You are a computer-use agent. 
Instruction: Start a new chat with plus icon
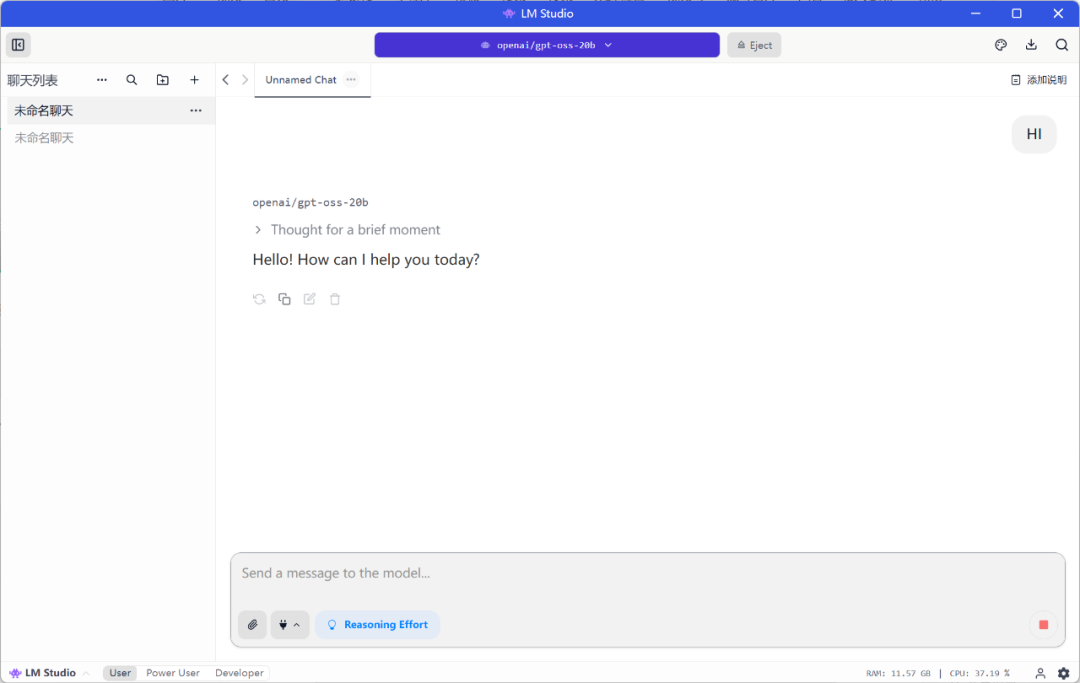coord(194,80)
